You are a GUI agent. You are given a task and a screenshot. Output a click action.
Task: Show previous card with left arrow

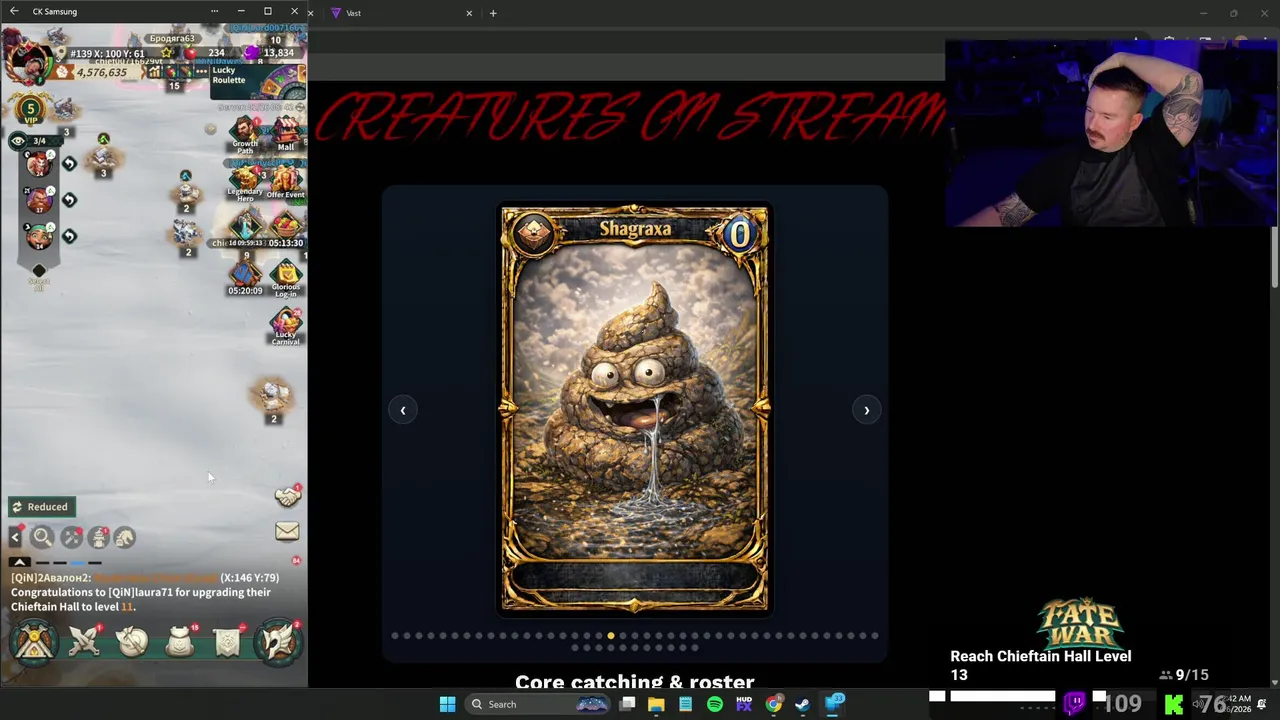click(403, 410)
